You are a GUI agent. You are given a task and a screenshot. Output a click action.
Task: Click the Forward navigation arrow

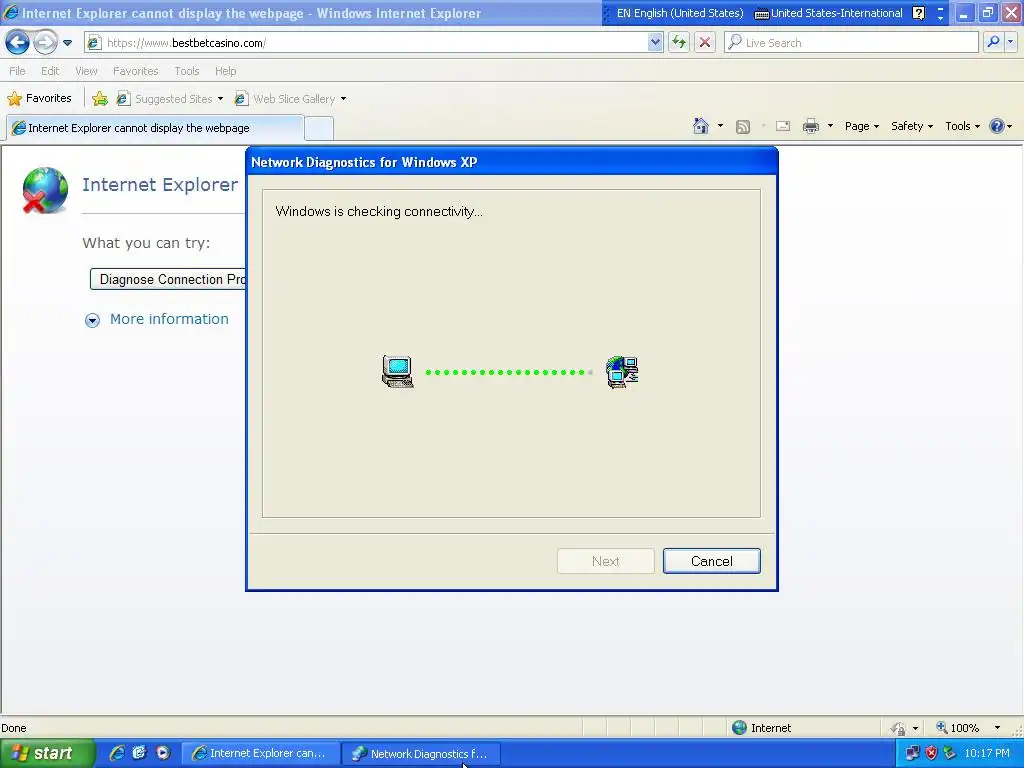pyautogui.click(x=45, y=43)
